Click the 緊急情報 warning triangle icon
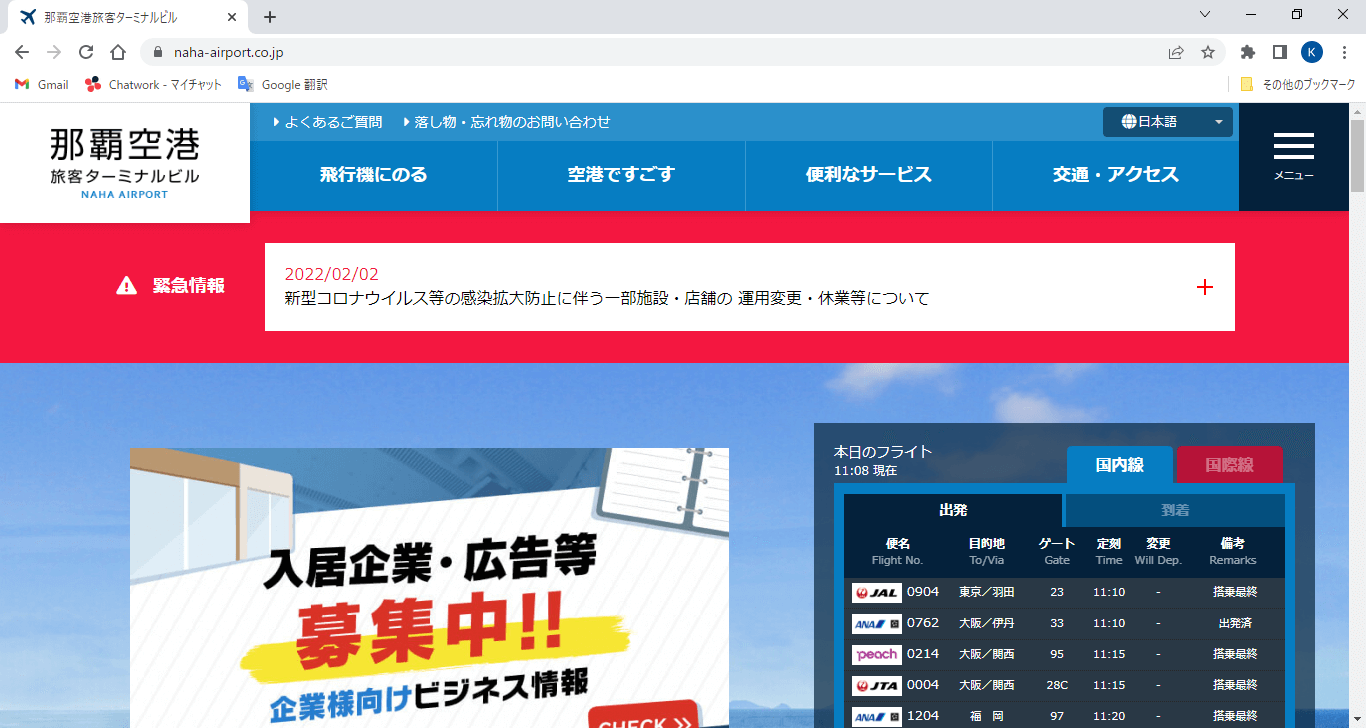Viewport: 1366px width, 728px height. point(126,286)
